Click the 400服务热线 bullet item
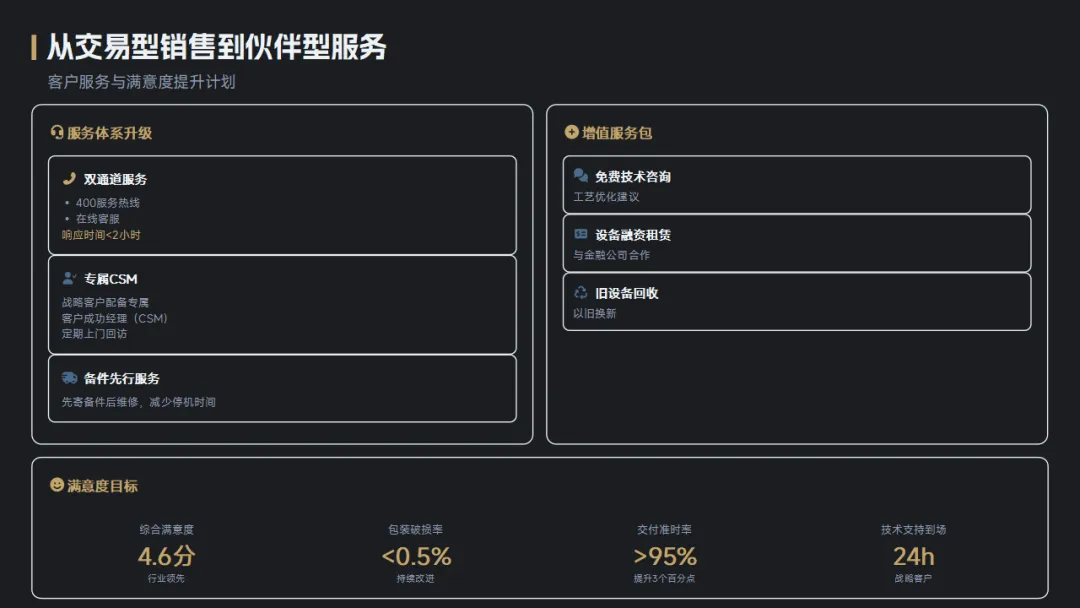The height and width of the screenshot is (608, 1080). [108, 203]
